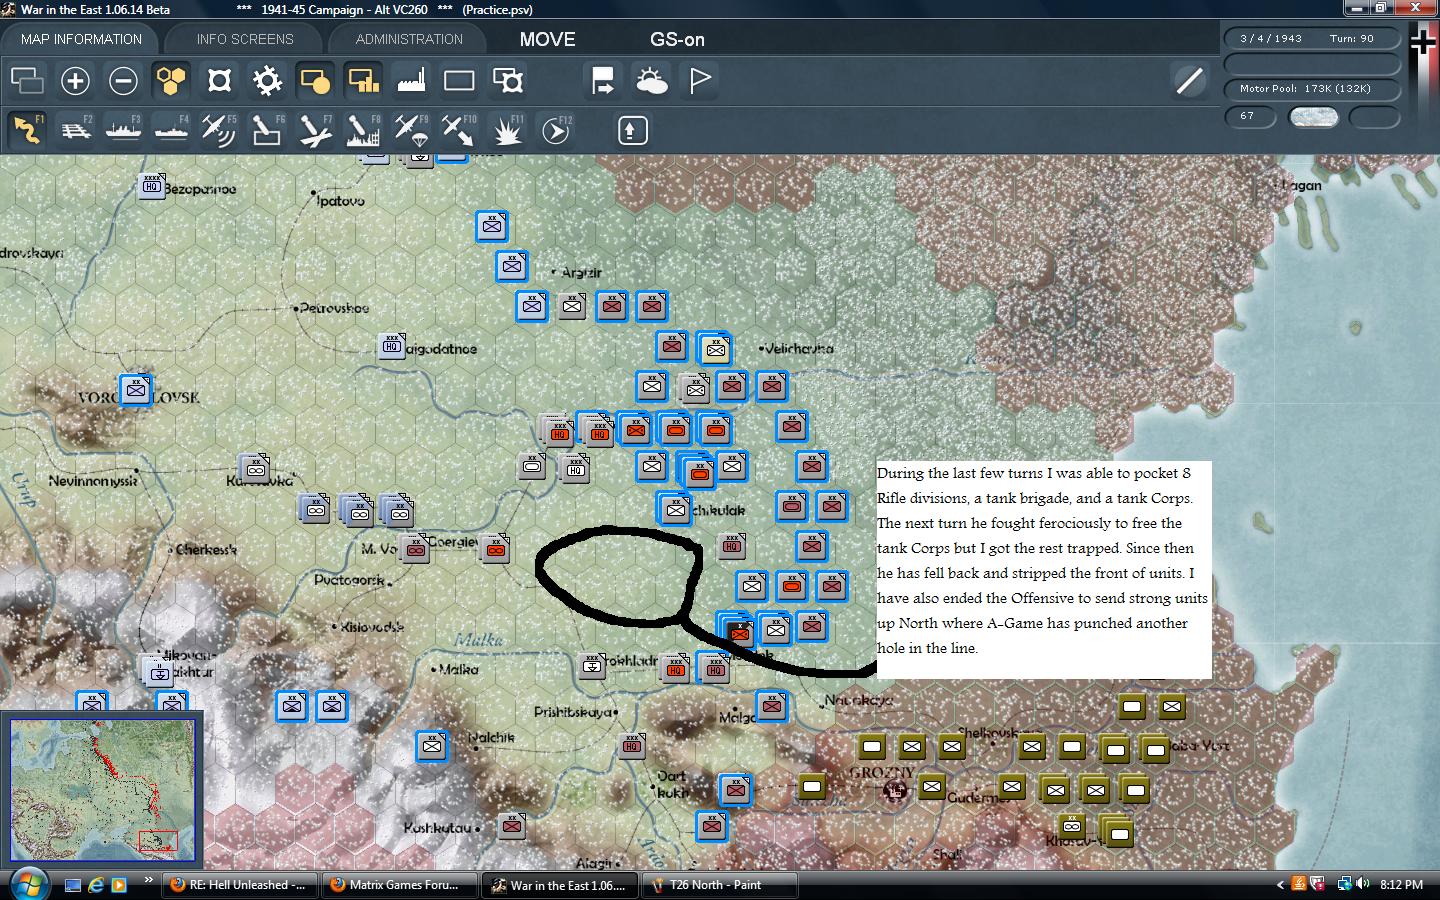Switch to the Info Screens tab
The height and width of the screenshot is (900, 1440).
point(245,39)
